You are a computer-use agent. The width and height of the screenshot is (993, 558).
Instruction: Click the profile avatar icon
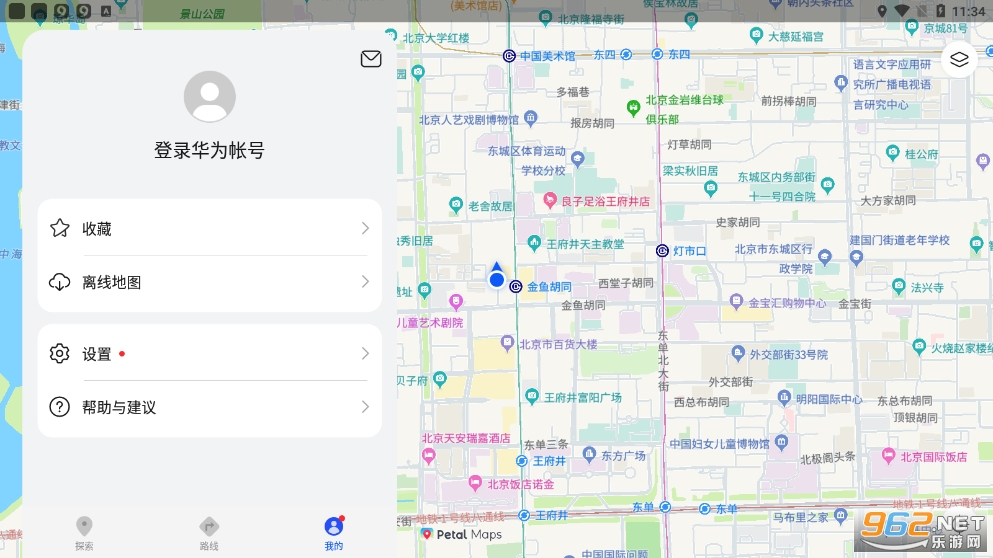point(210,97)
